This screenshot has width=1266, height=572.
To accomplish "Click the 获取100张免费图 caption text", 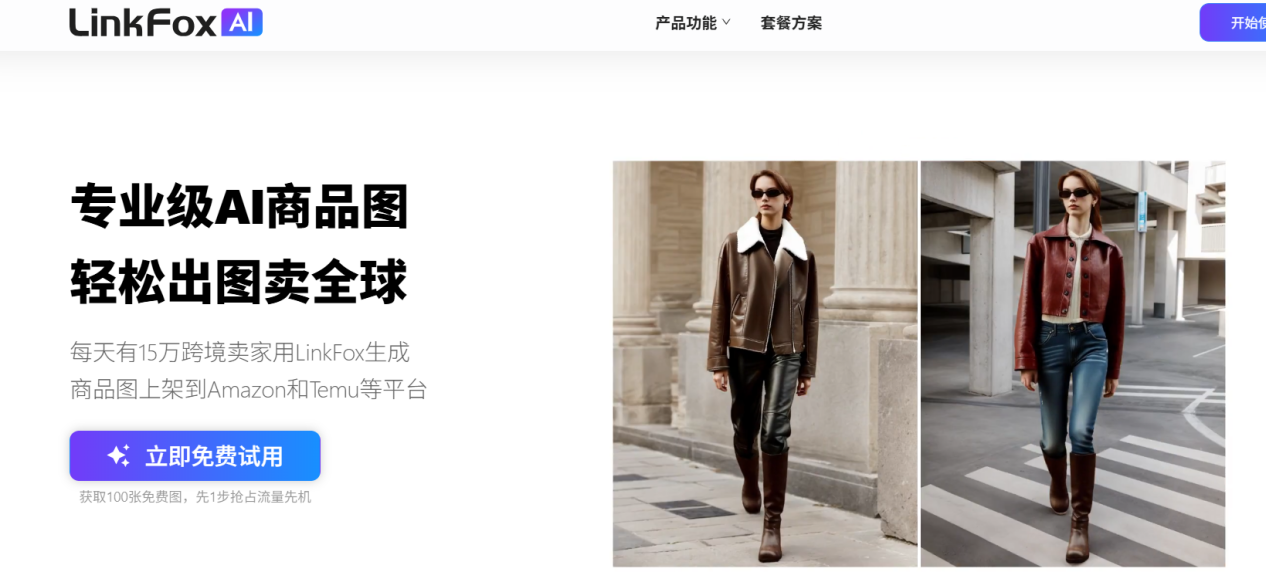I will 195,497.
